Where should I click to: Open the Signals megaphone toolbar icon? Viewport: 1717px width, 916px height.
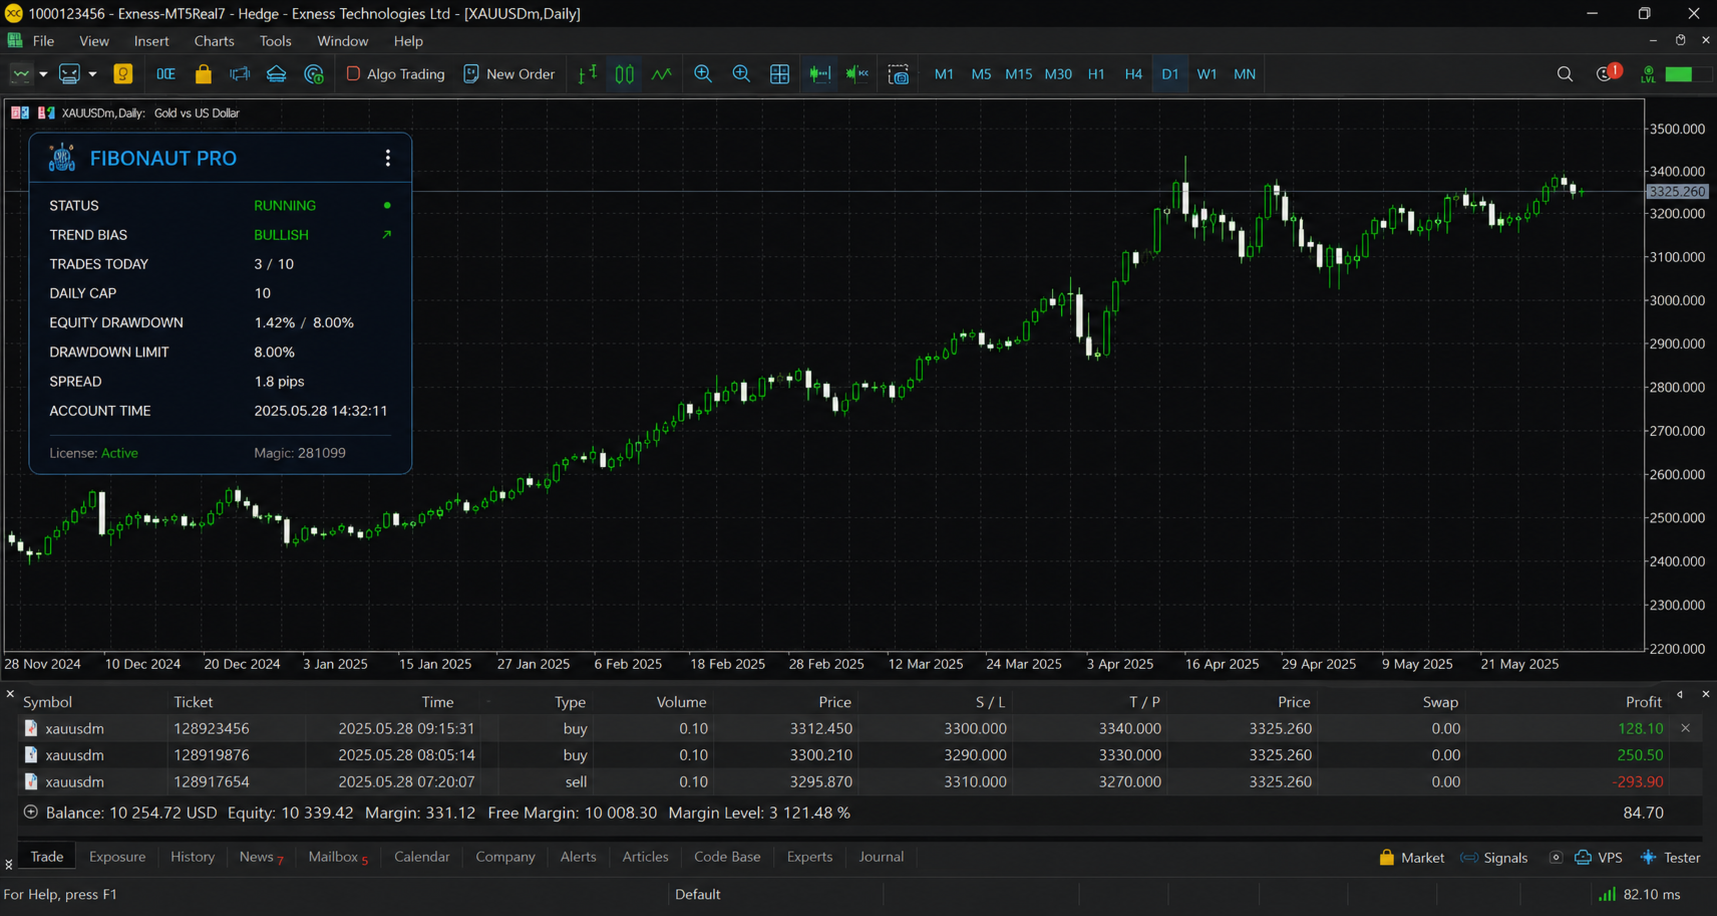point(240,74)
